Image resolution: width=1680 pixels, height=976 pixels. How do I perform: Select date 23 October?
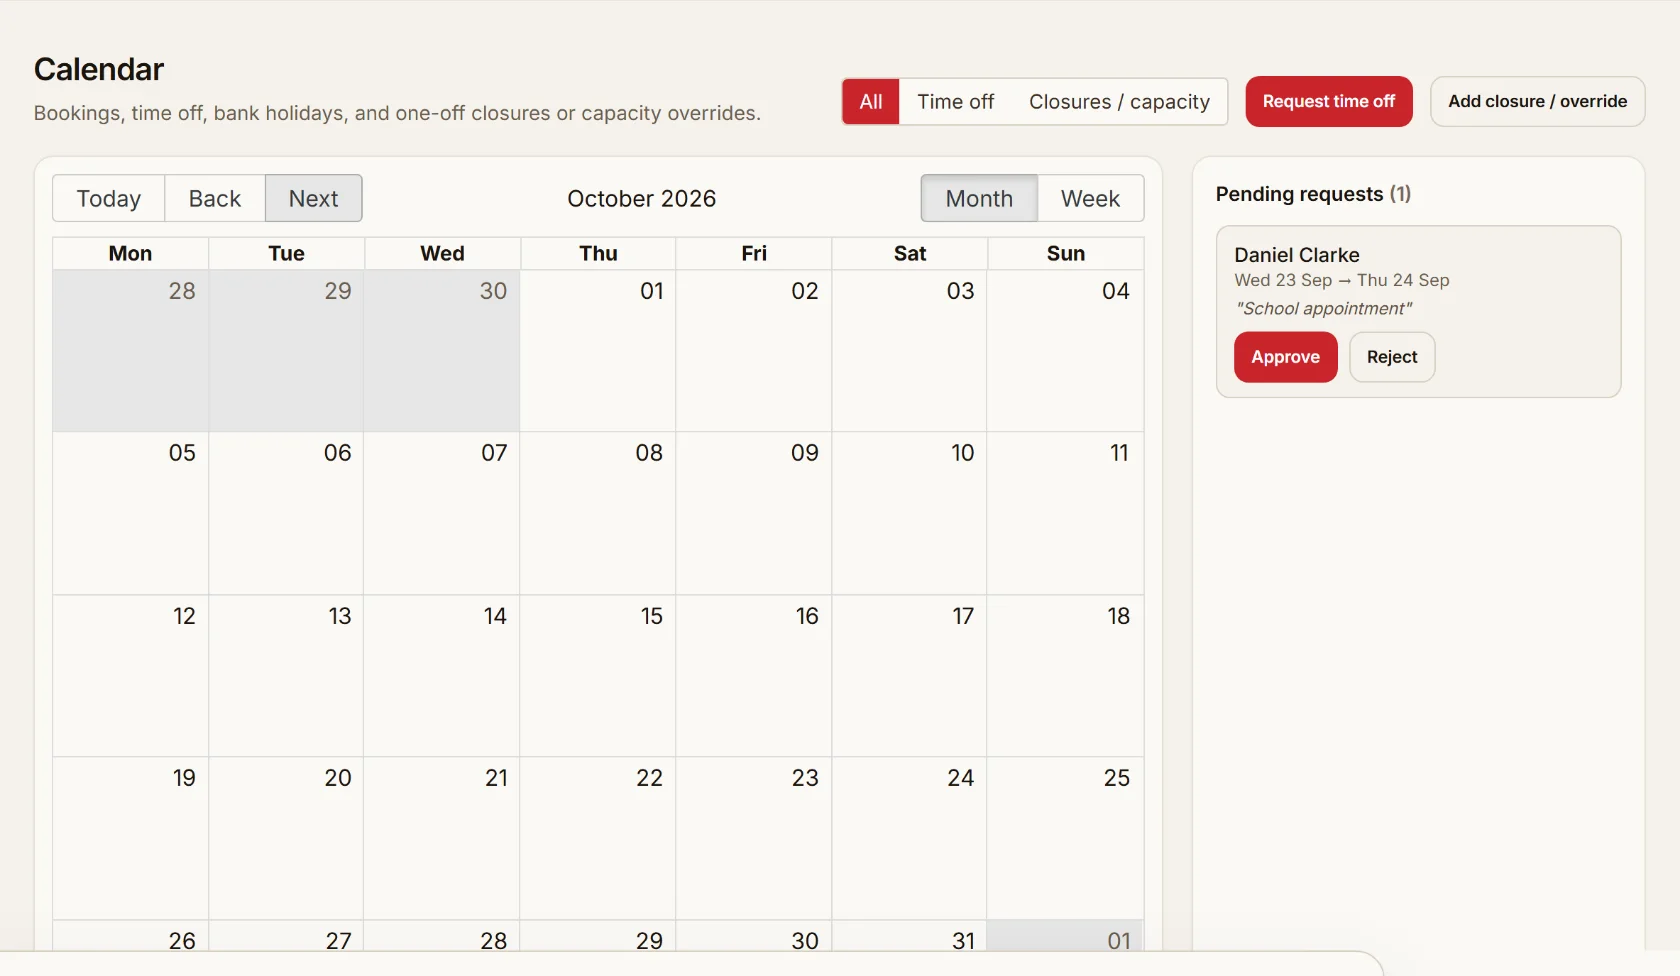click(x=805, y=778)
